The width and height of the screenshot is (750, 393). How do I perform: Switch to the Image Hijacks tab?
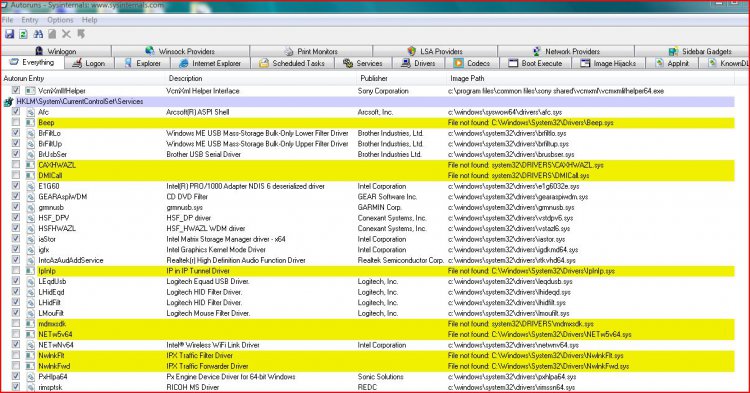(x=608, y=63)
